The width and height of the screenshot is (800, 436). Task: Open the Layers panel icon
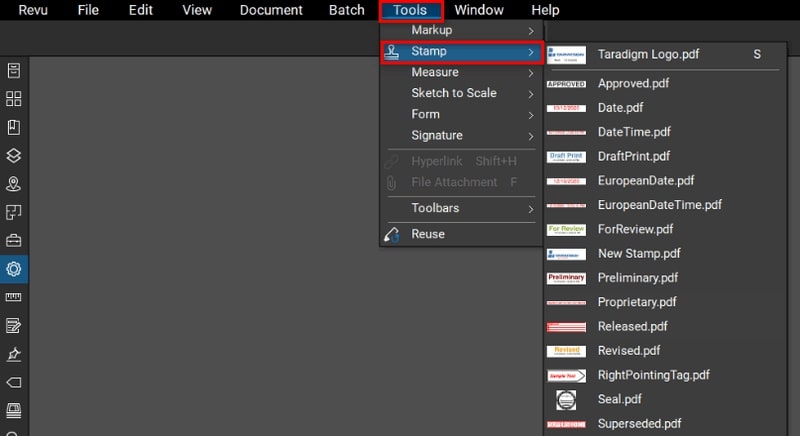tap(14, 156)
